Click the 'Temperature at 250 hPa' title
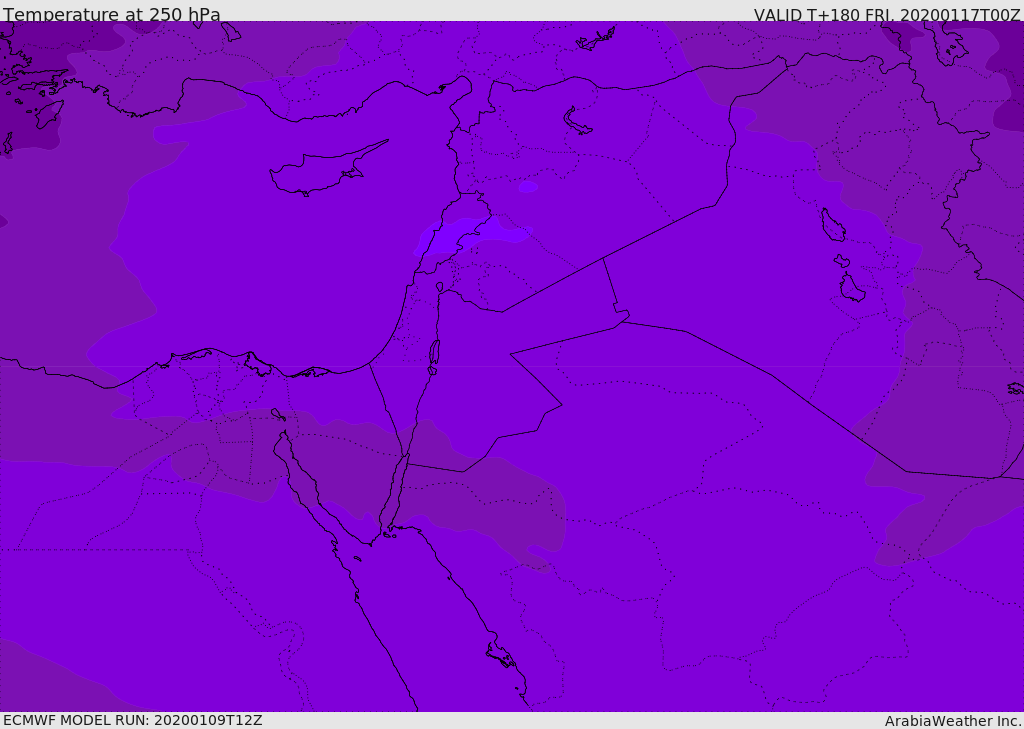This screenshot has width=1024, height=729. pyautogui.click(x=112, y=14)
